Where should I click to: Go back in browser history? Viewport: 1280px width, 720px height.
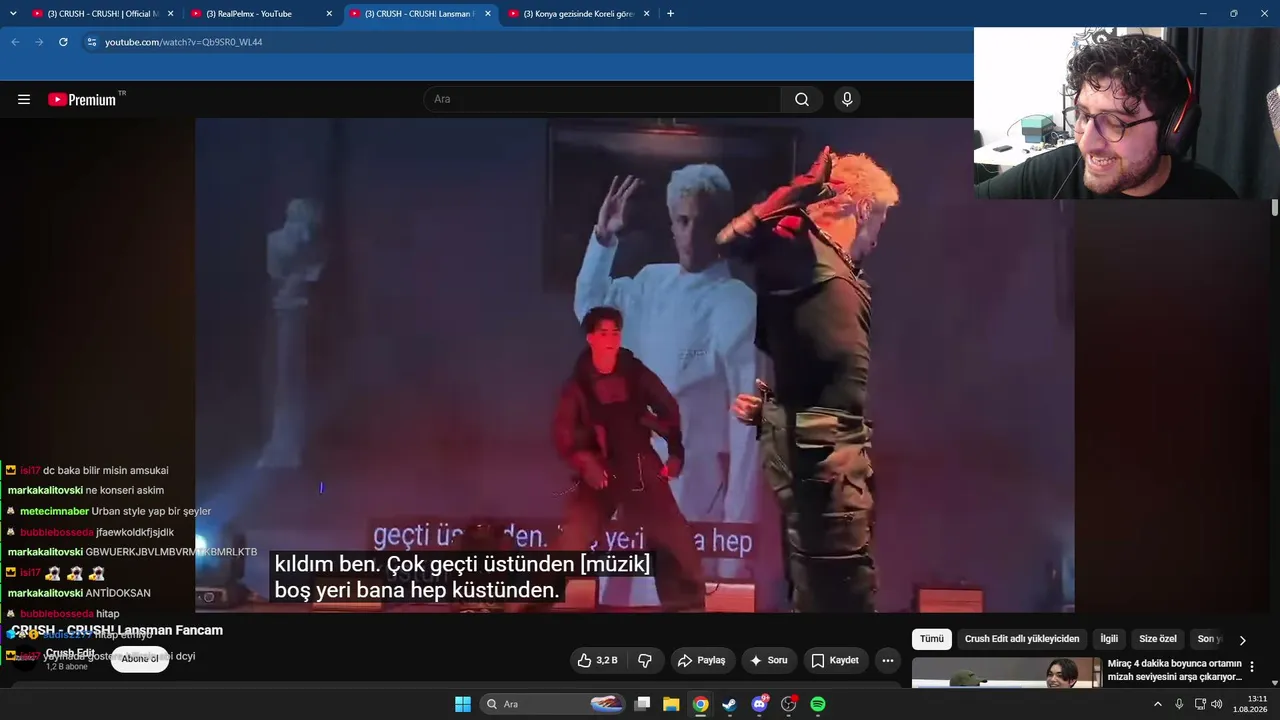click(15, 42)
